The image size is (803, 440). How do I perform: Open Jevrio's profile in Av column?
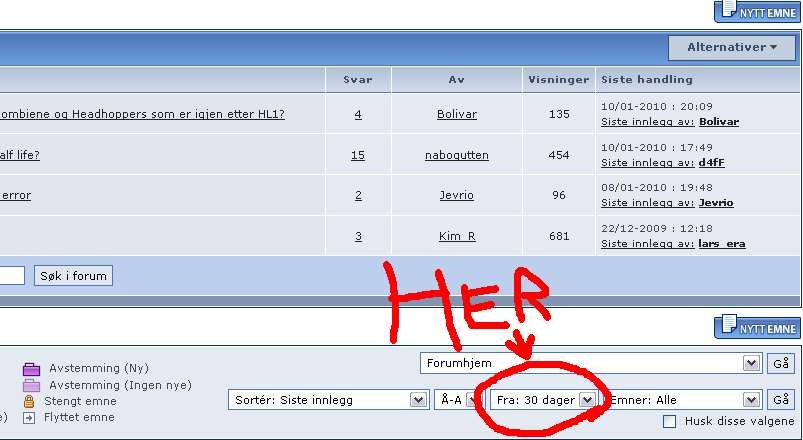(x=457, y=195)
